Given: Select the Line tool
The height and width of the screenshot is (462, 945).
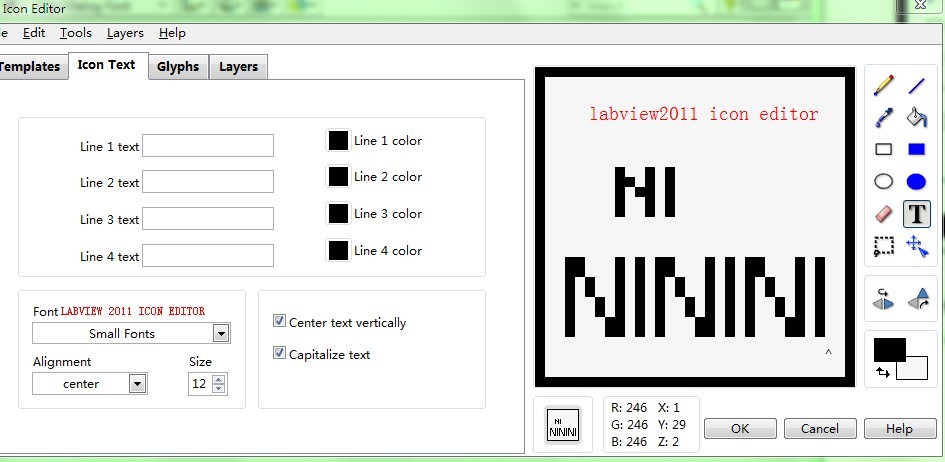Looking at the screenshot, I should click(916, 86).
